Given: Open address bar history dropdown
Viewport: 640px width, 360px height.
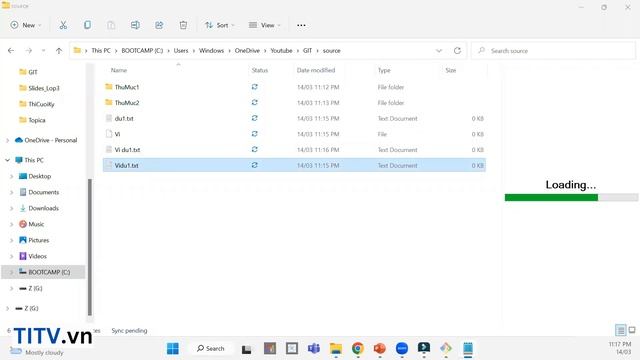Looking at the screenshot, I should click(439, 51).
